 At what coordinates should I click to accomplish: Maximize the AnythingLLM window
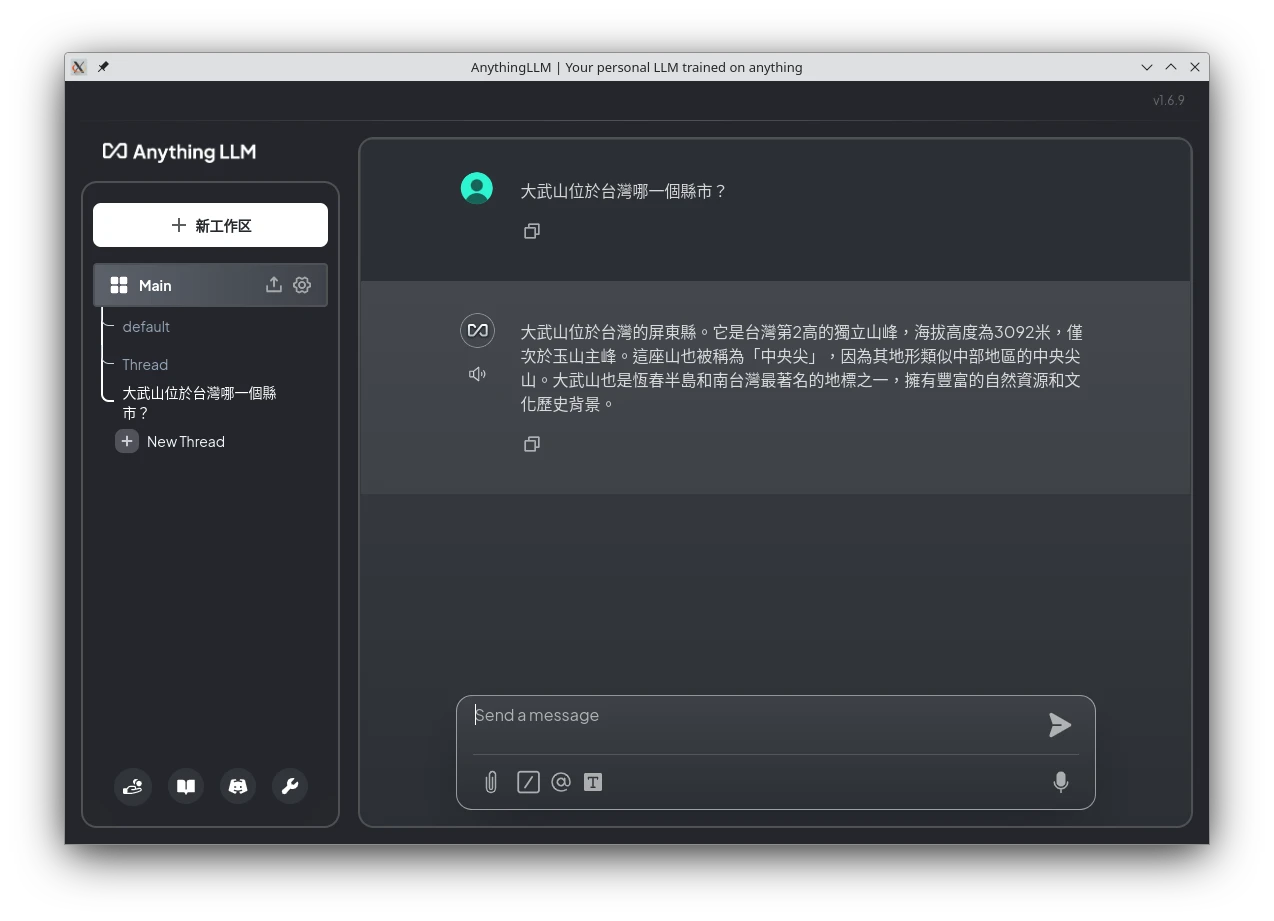[1171, 67]
